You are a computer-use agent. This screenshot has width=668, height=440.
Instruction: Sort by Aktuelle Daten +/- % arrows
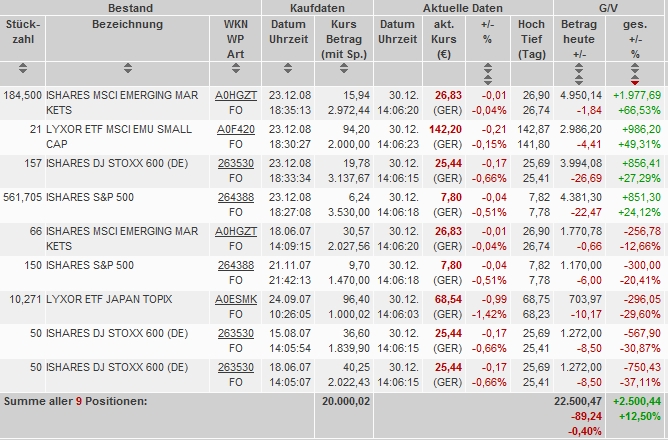[487, 70]
